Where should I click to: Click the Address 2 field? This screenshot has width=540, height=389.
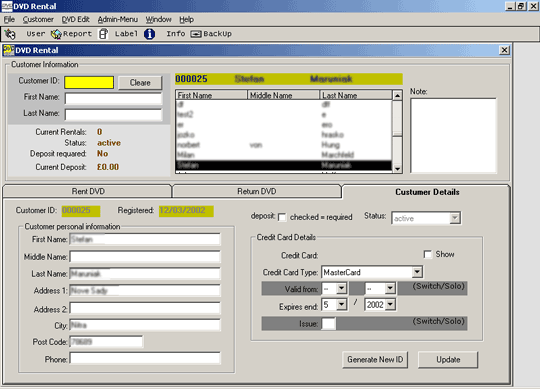coord(145,308)
